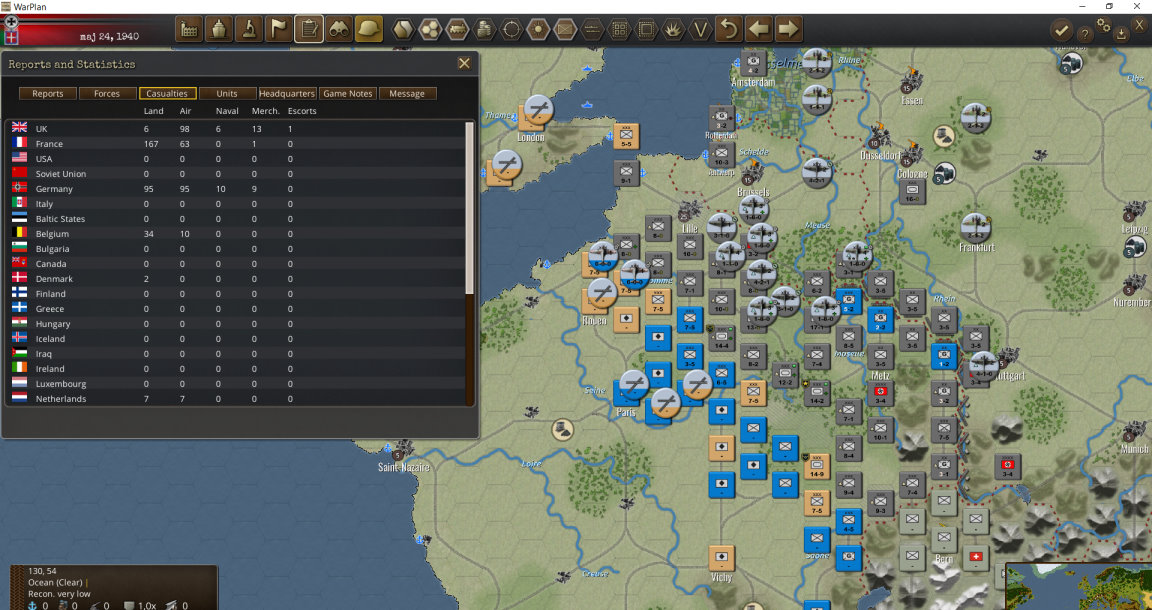Select the Casualties tab
The height and width of the screenshot is (610, 1152).
168,93
